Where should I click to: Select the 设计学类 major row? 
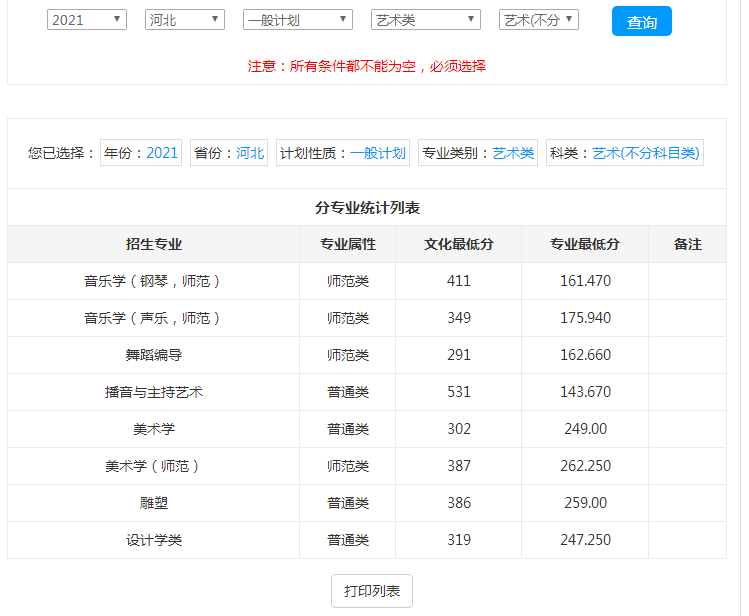154,540
